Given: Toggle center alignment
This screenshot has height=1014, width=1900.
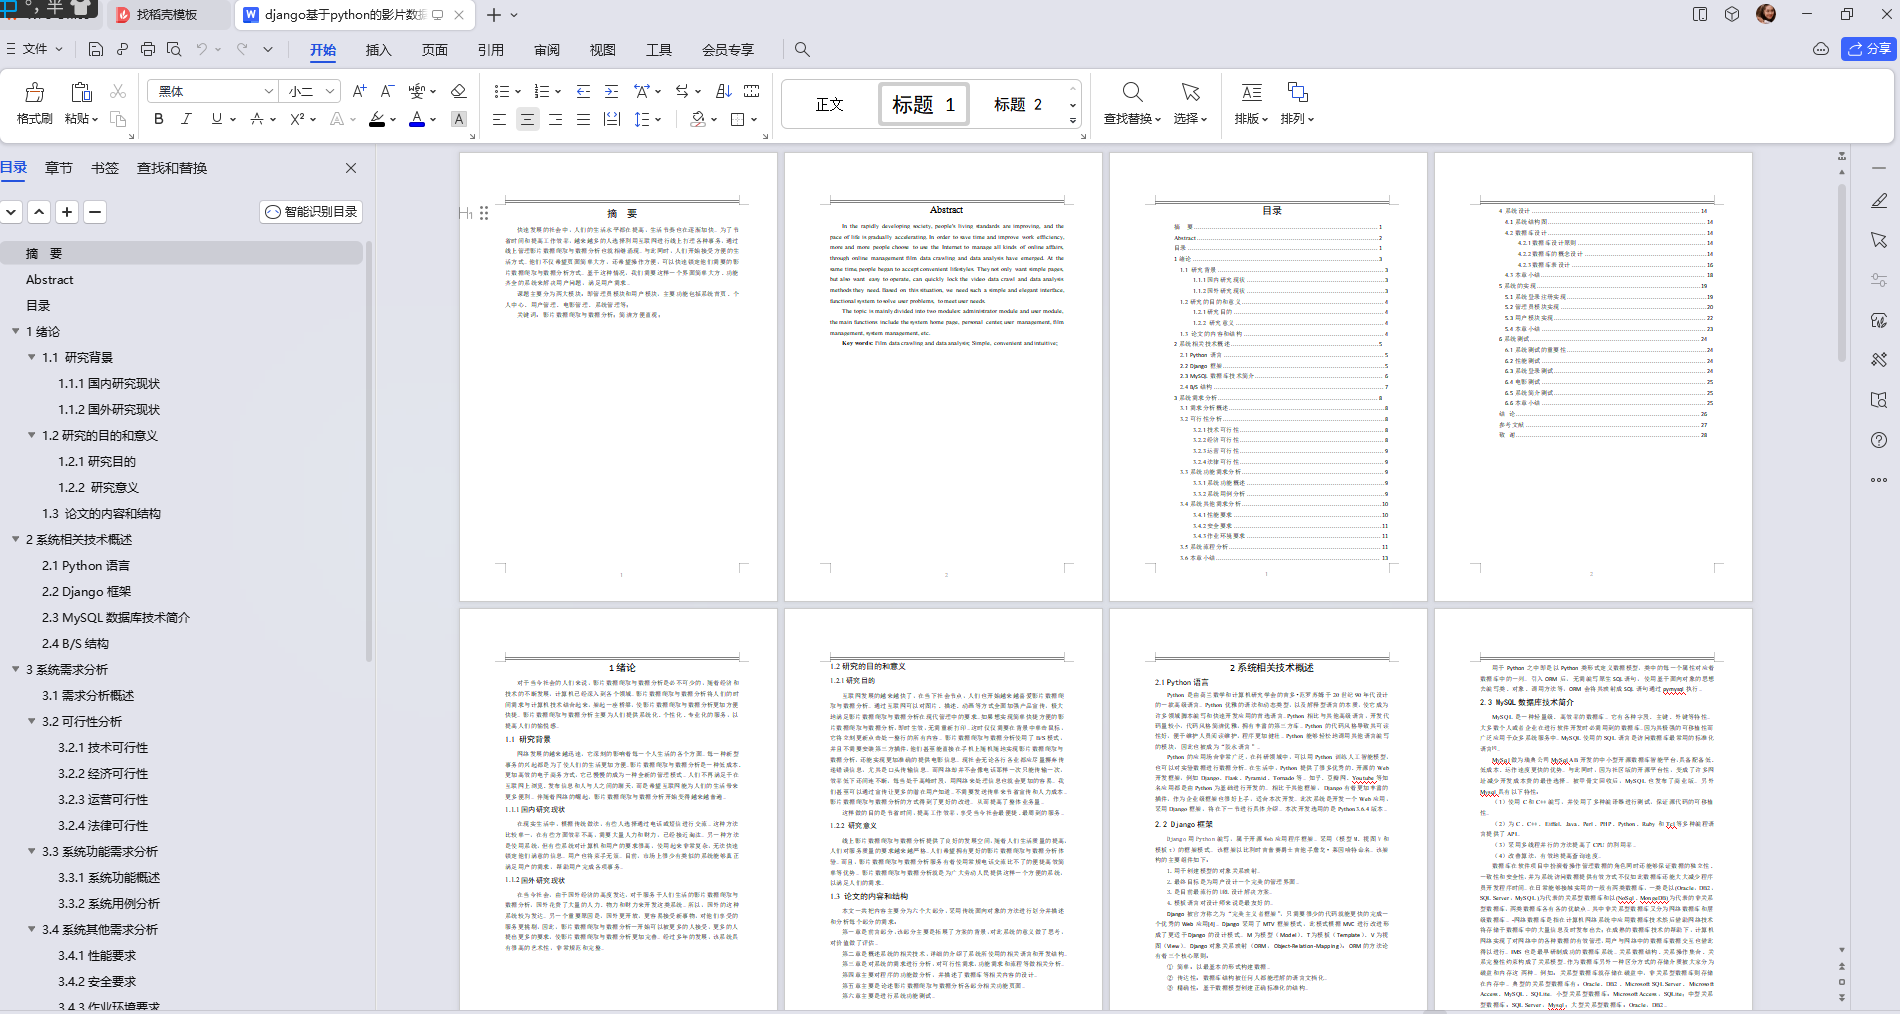Looking at the screenshot, I should click(x=527, y=119).
